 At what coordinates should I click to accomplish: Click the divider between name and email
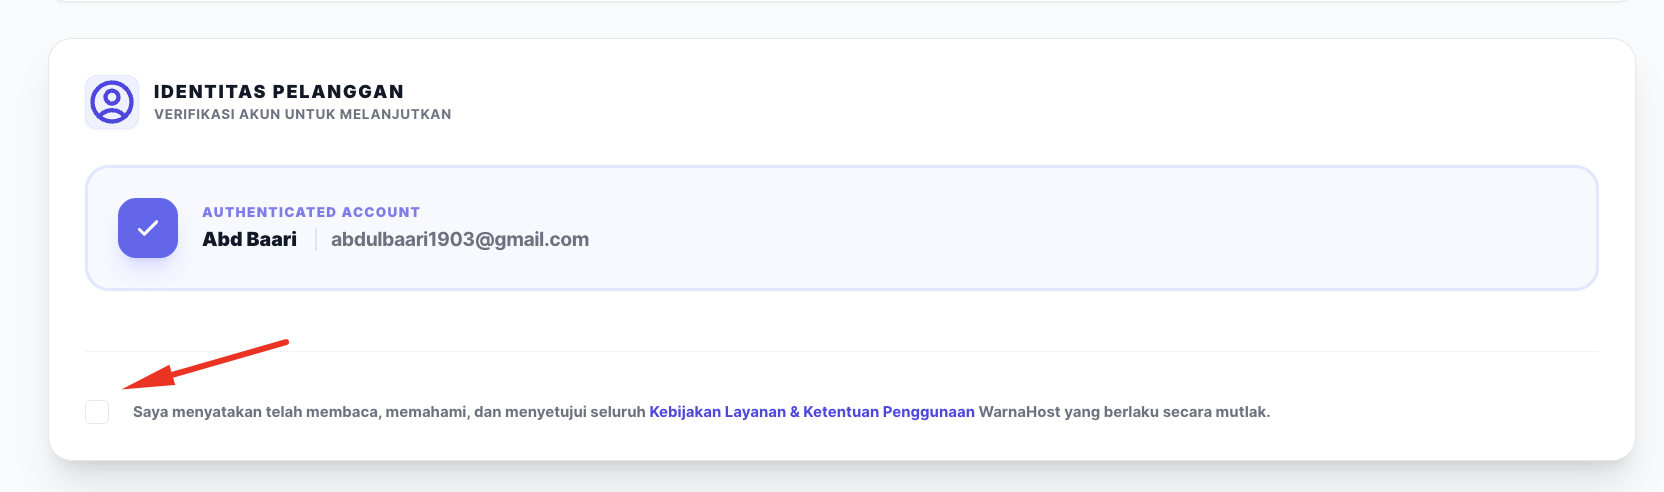316,240
